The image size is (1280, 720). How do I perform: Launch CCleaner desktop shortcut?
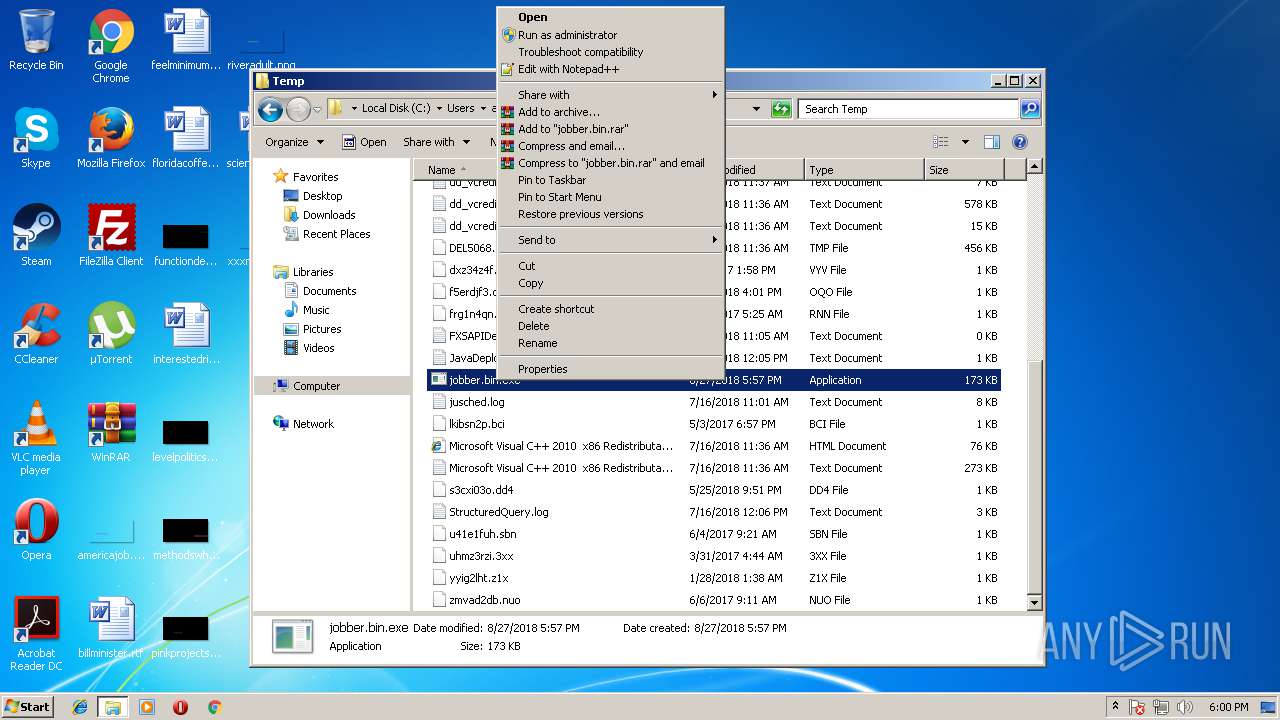(x=36, y=334)
